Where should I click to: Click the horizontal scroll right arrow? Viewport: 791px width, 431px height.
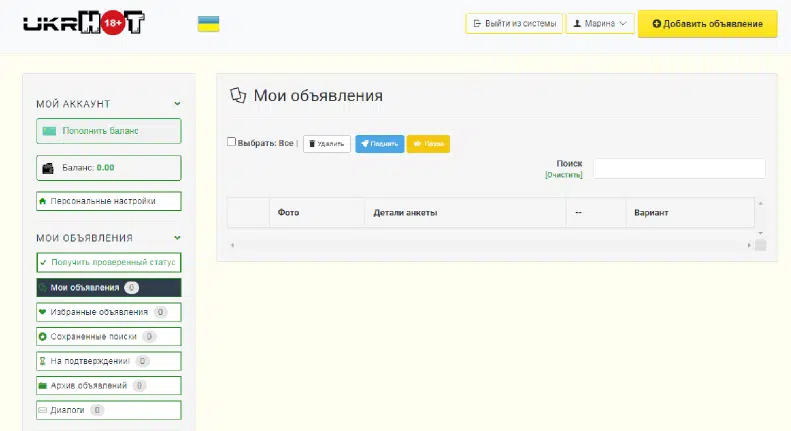coord(749,245)
